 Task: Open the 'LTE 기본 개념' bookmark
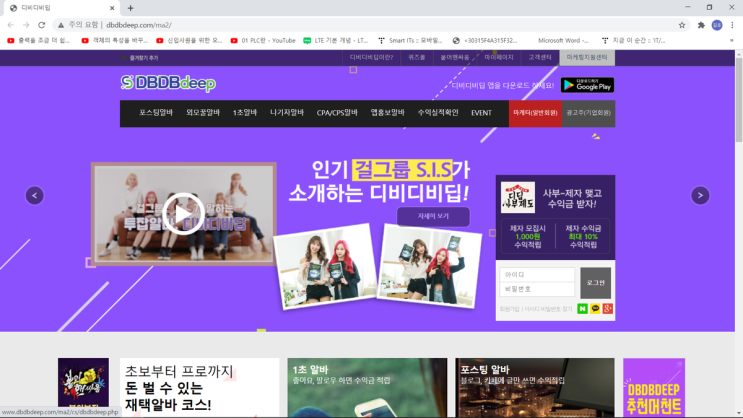pos(335,41)
